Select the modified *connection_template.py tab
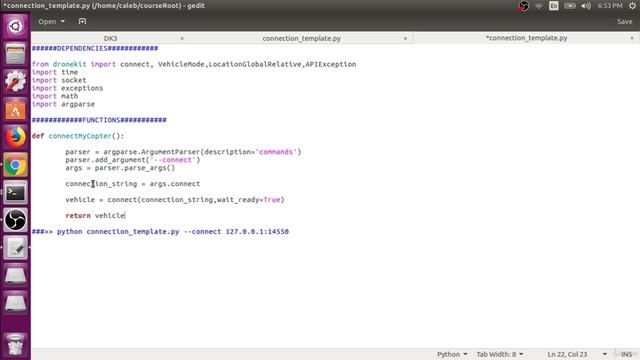The height and width of the screenshot is (360, 640). tap(526, 38)
